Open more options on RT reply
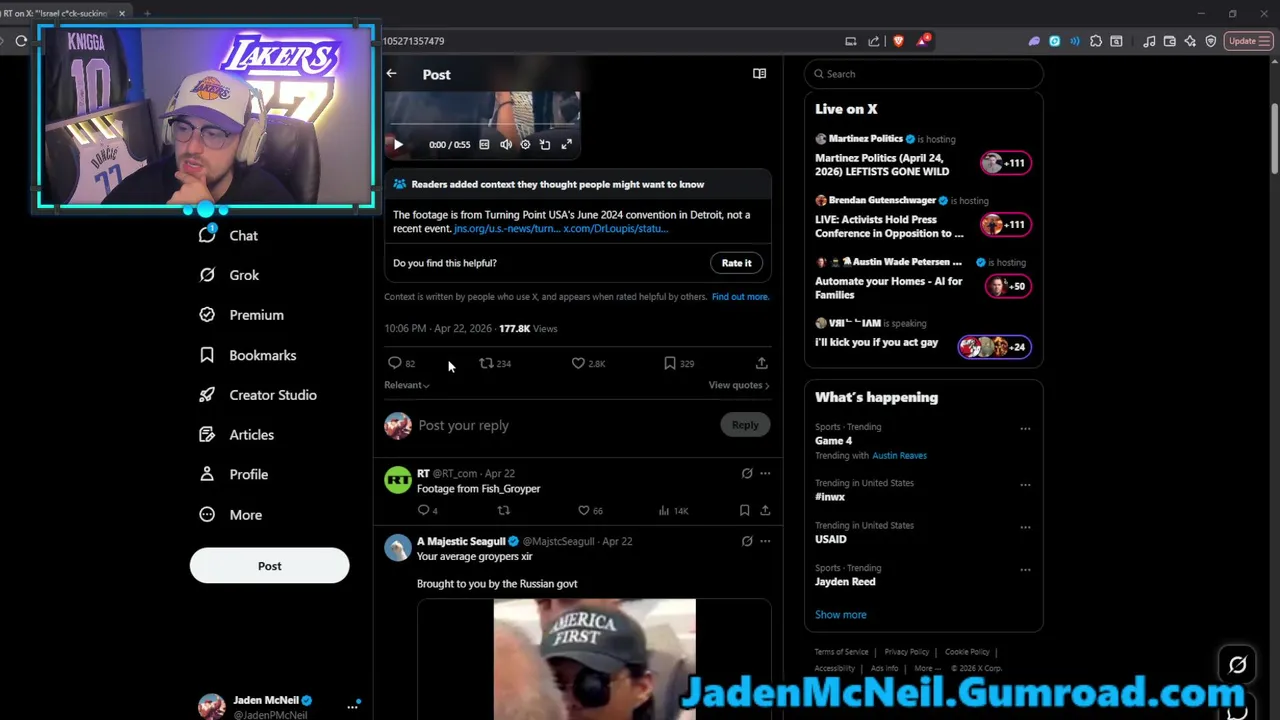 765,473
